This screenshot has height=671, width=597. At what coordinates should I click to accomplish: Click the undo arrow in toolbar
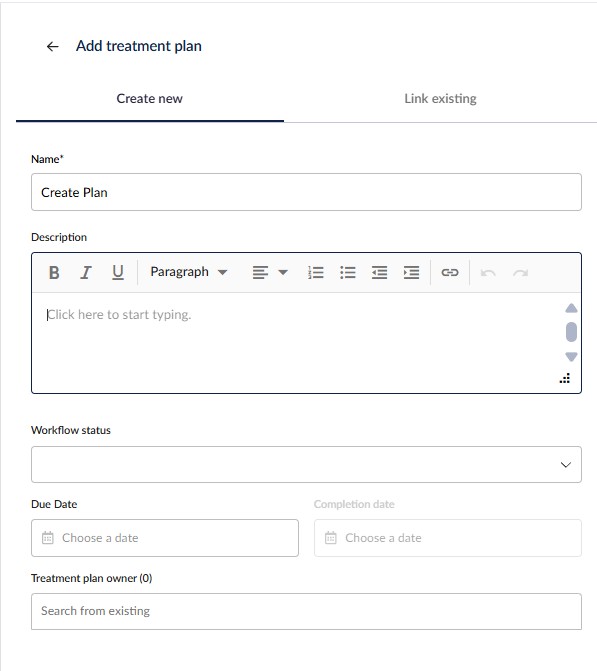pos(488,272)
